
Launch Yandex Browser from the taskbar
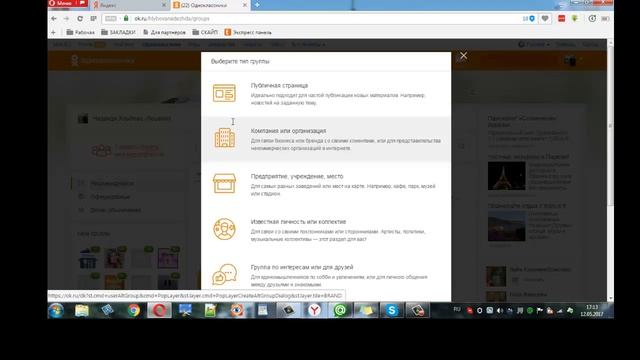(x=314, y=311)
